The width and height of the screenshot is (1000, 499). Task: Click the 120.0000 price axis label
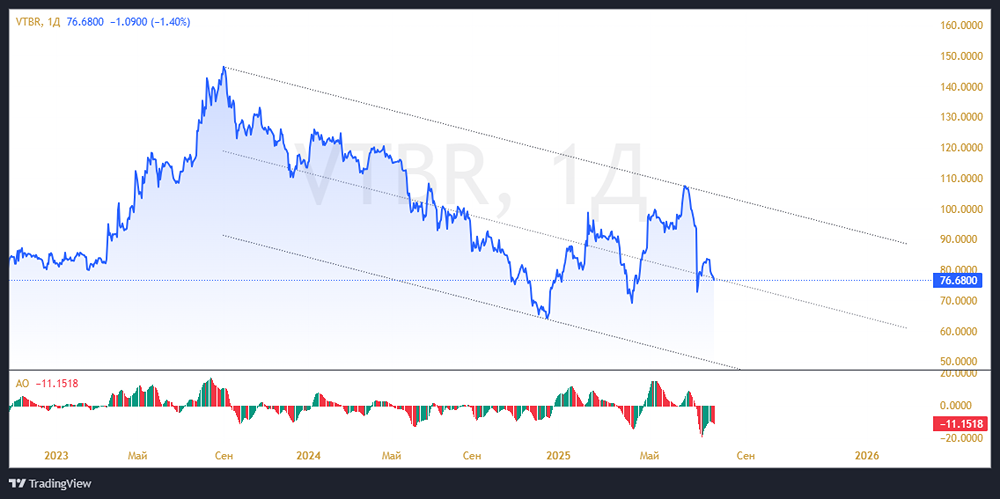click(x=962, y=148)
